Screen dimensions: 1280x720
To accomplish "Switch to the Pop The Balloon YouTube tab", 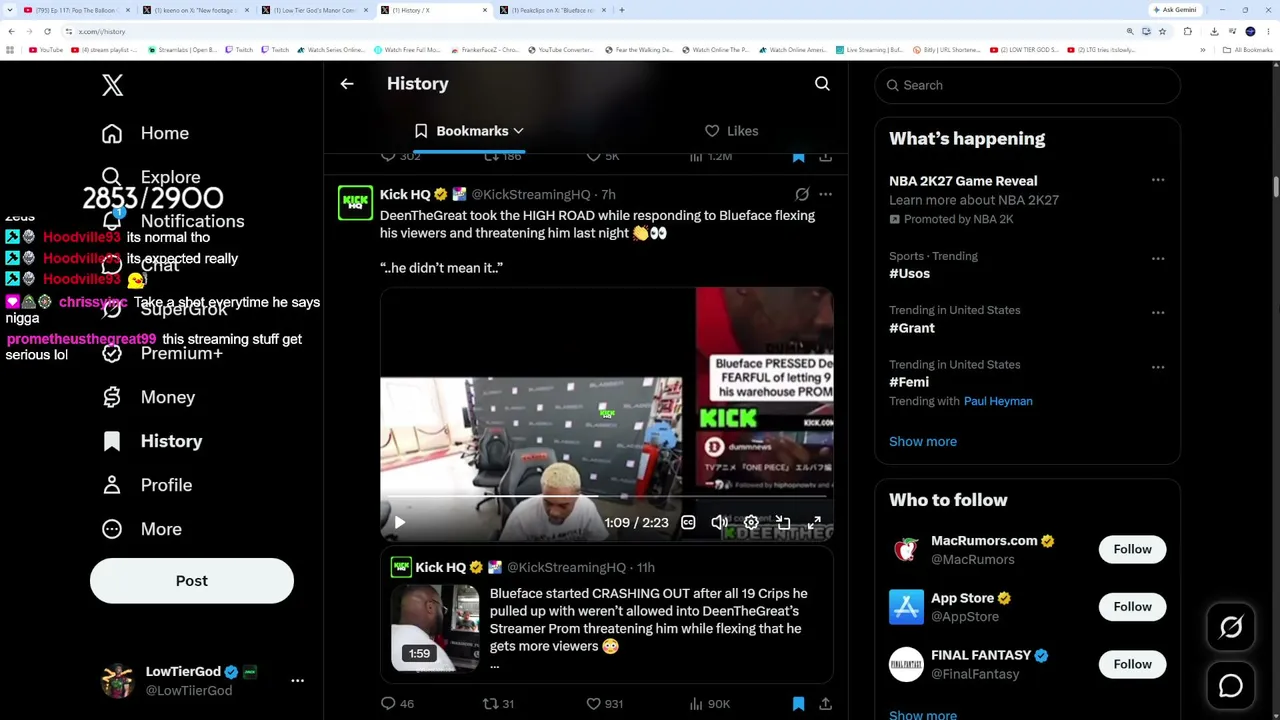I will [x=77, y=10].
